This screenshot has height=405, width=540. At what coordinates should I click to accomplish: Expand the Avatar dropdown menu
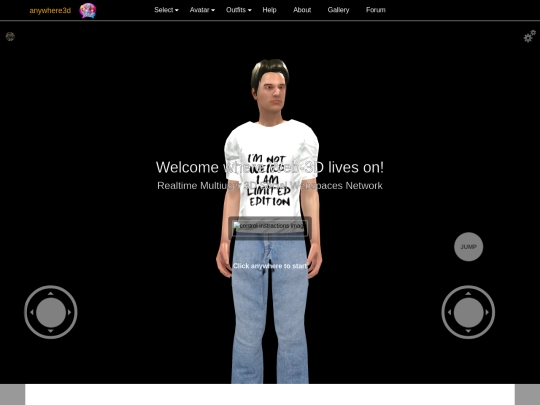202,10
